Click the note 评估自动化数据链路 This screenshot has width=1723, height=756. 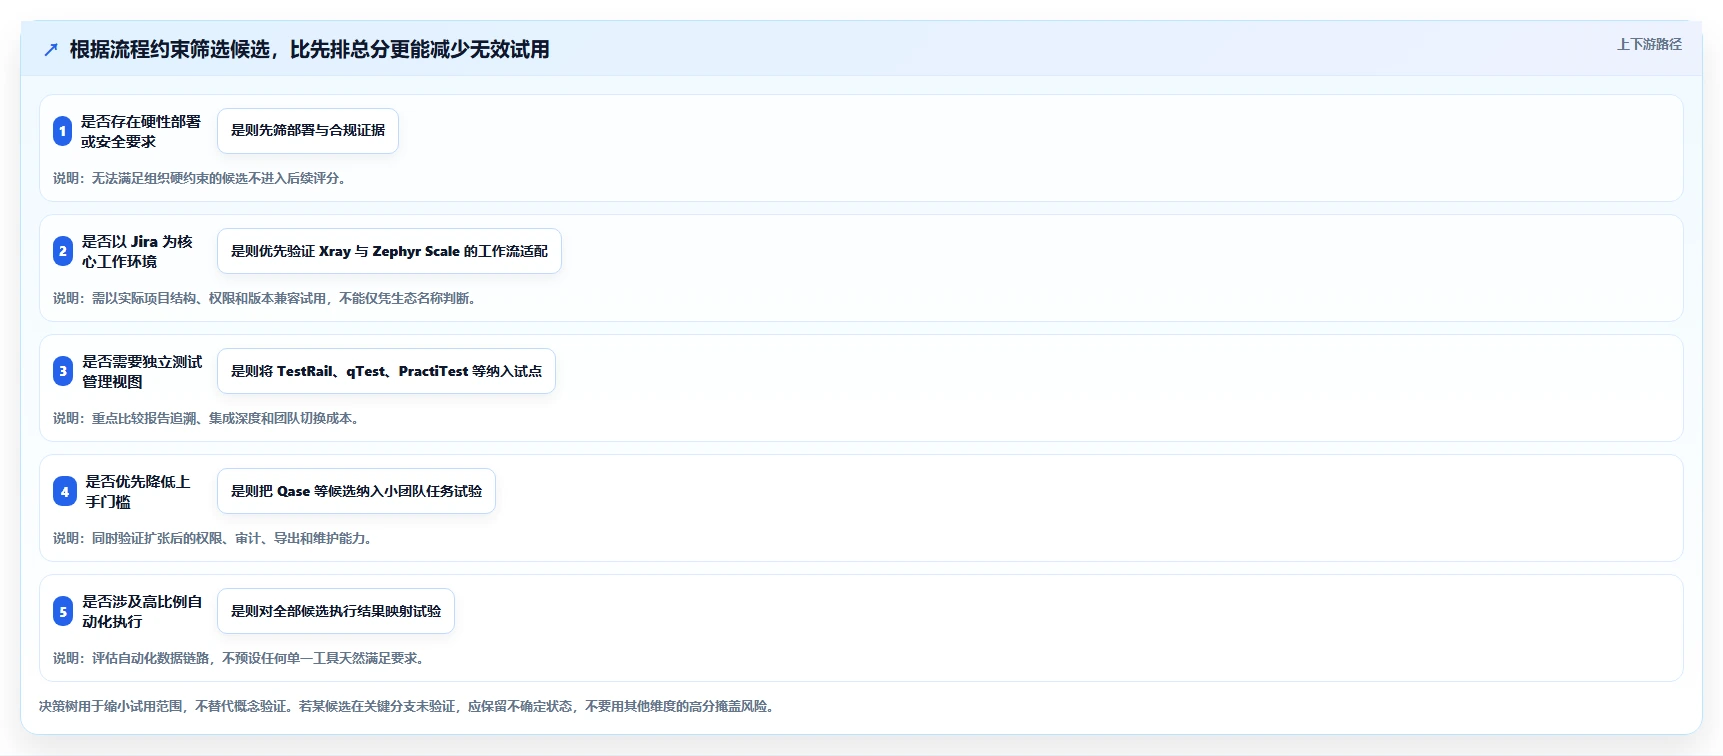pyautogui.click(x=241, y=658)
